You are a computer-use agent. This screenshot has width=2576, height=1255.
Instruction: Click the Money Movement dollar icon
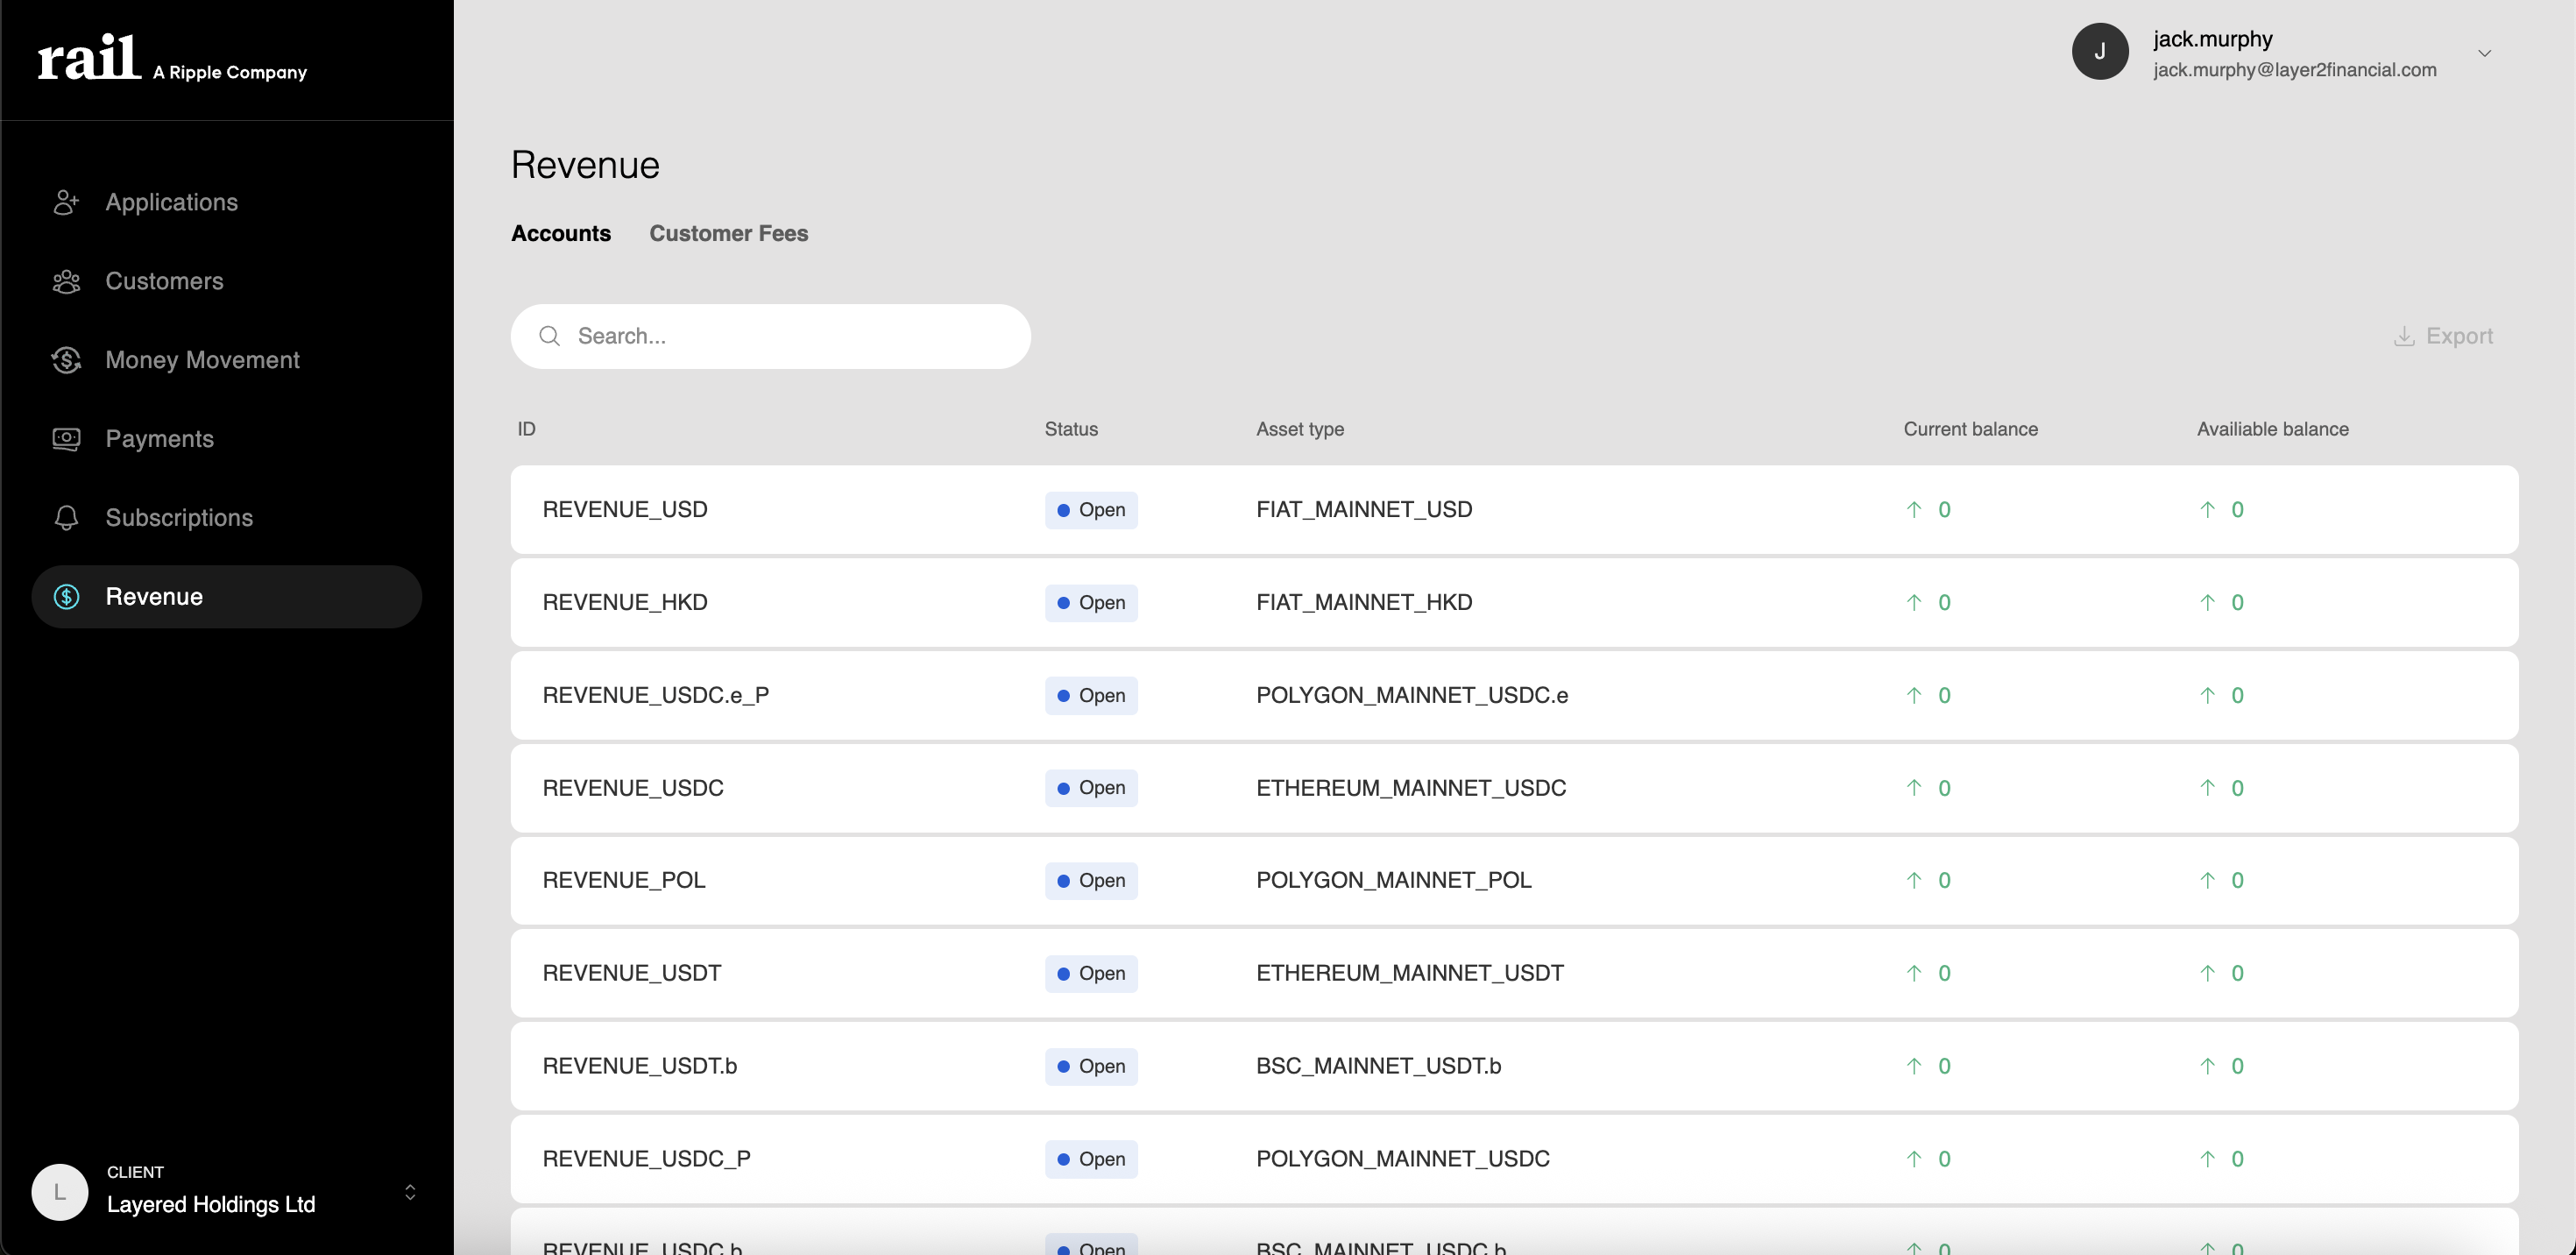click(x=66, y=360)
